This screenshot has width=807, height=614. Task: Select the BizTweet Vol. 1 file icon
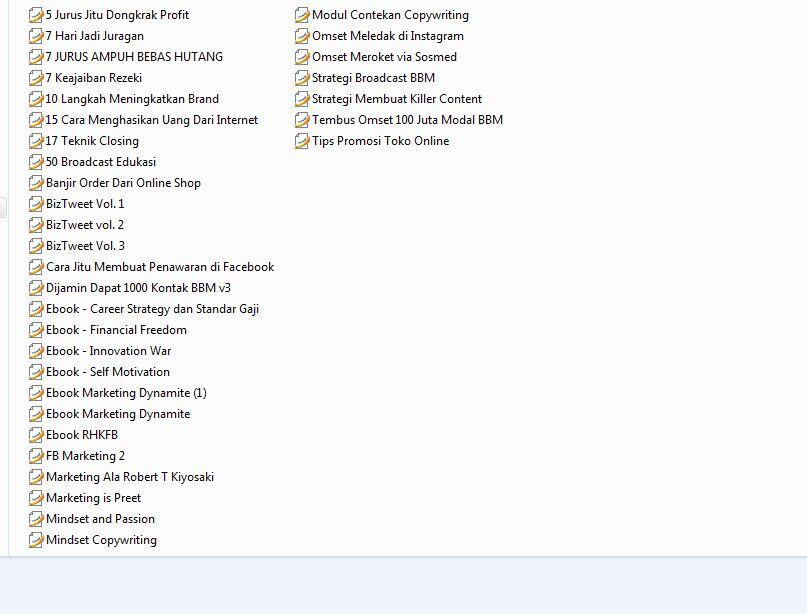pos(36,204)
